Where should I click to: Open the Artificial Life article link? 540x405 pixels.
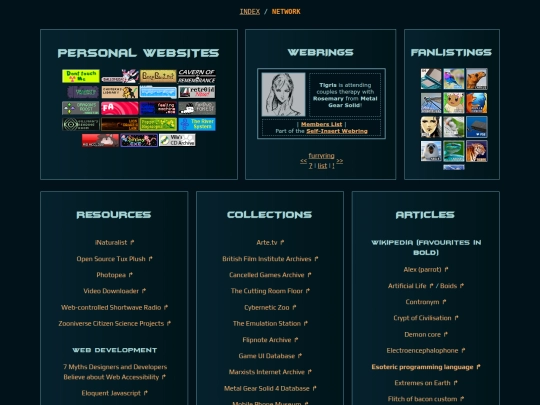tap(410, 286)
